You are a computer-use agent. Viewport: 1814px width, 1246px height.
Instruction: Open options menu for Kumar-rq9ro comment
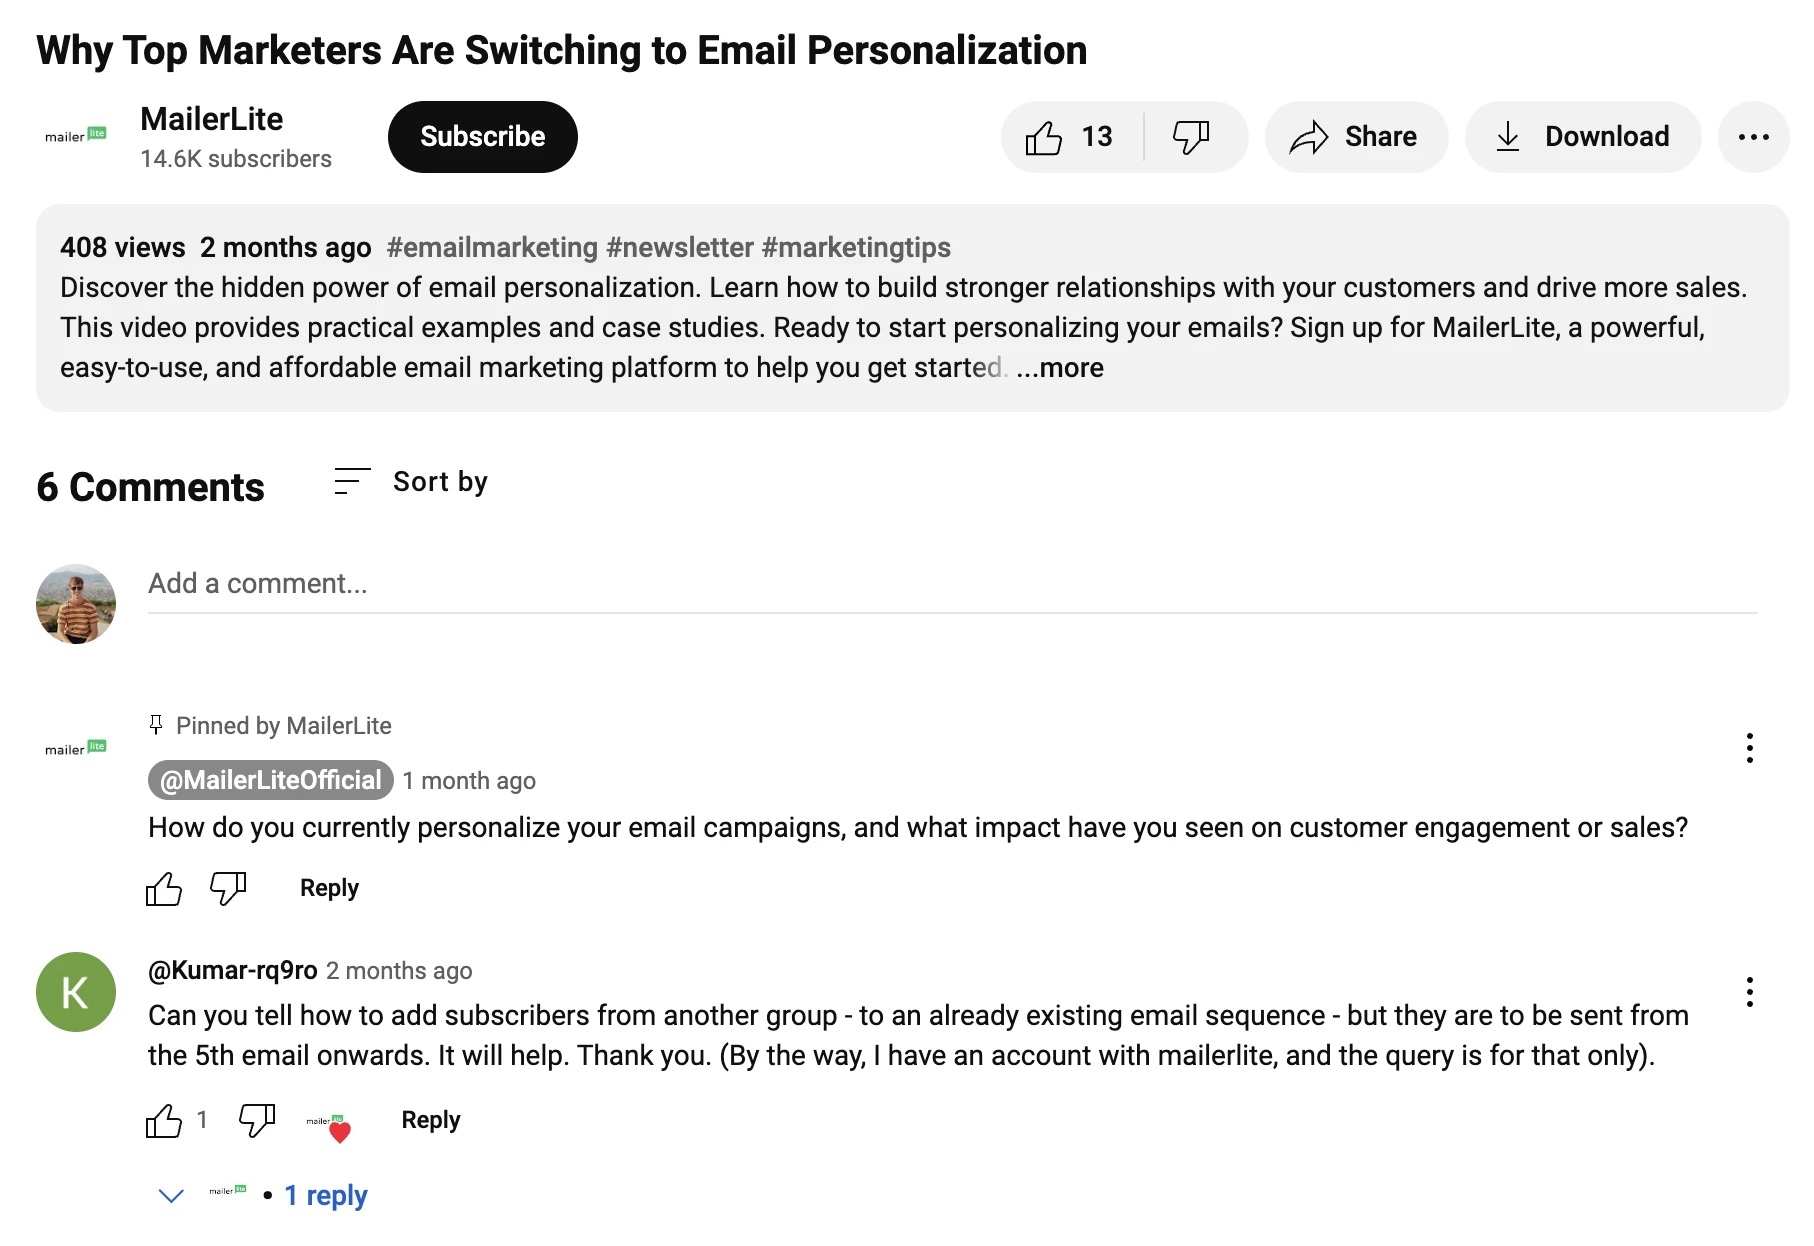tap(1749, 992)
